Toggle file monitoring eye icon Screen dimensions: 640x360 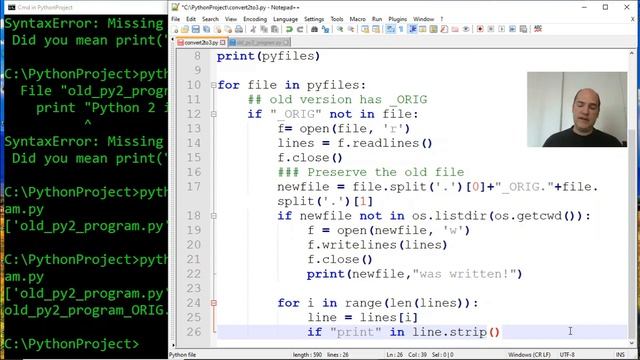(466, 29)
